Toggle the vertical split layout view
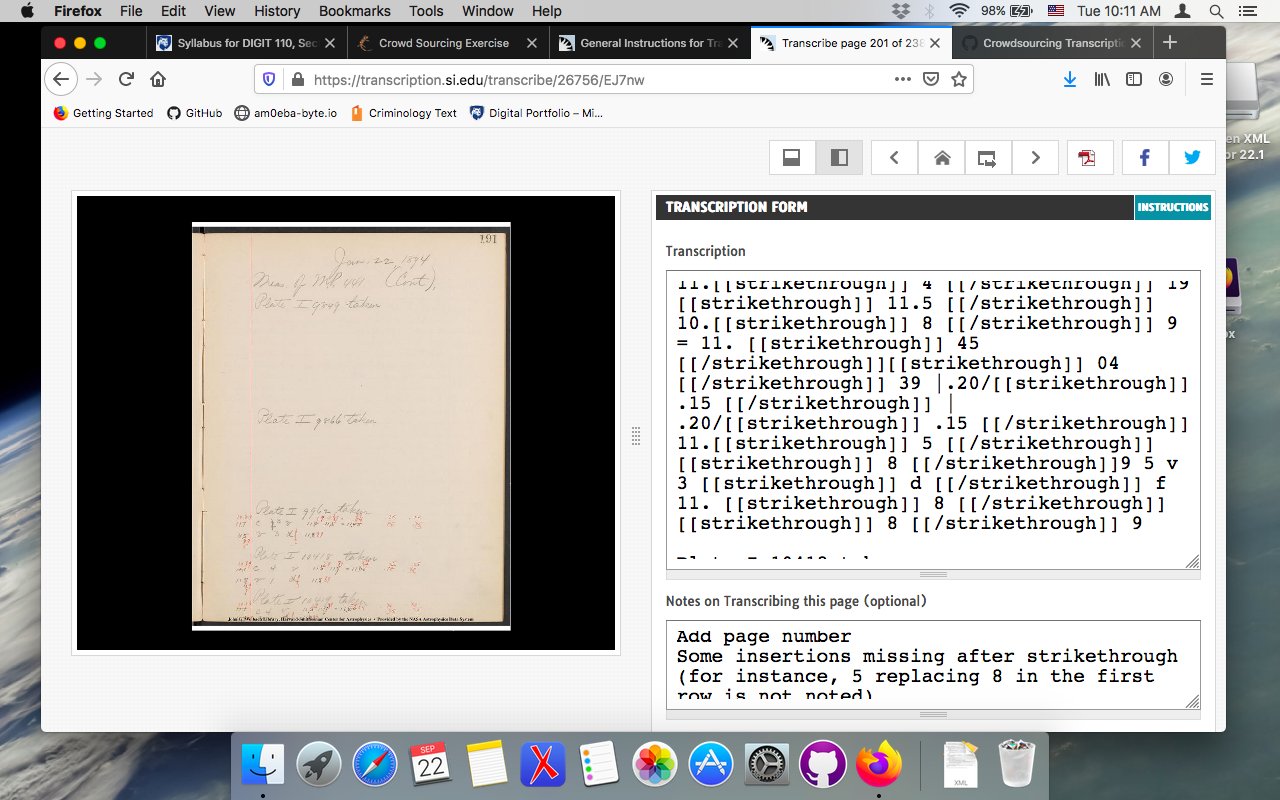Viewport: 1280px width, 800px height. [838, 157]
